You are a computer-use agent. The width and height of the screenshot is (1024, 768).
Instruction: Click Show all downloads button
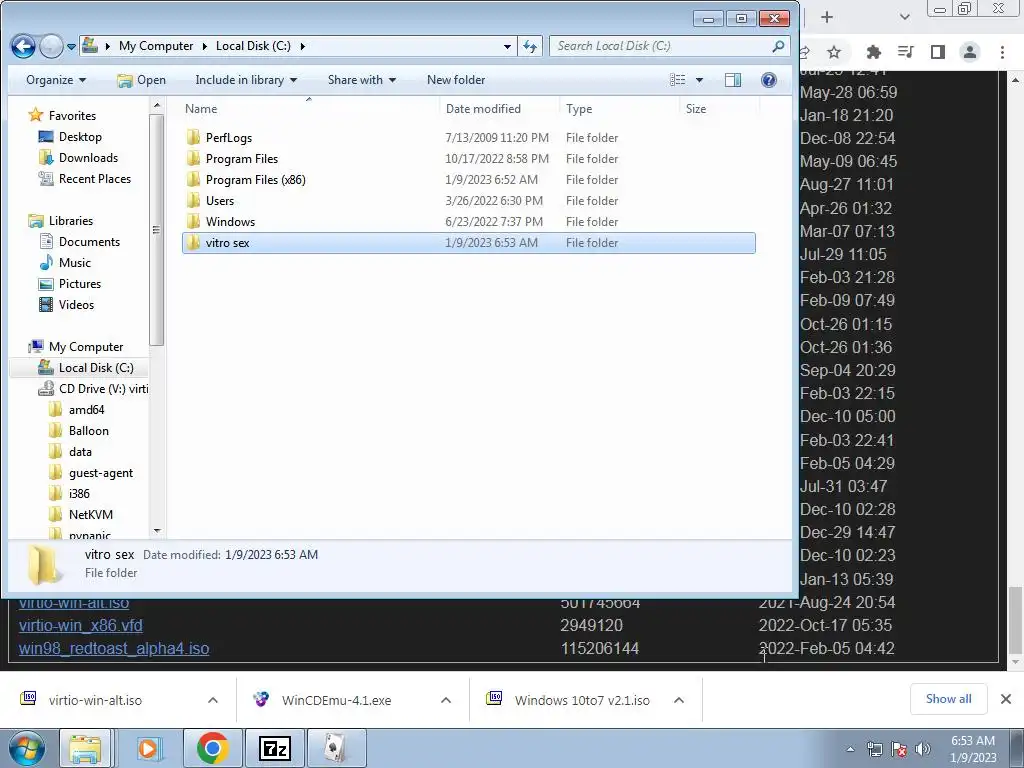pyautogui.click(x=948, y=699)
